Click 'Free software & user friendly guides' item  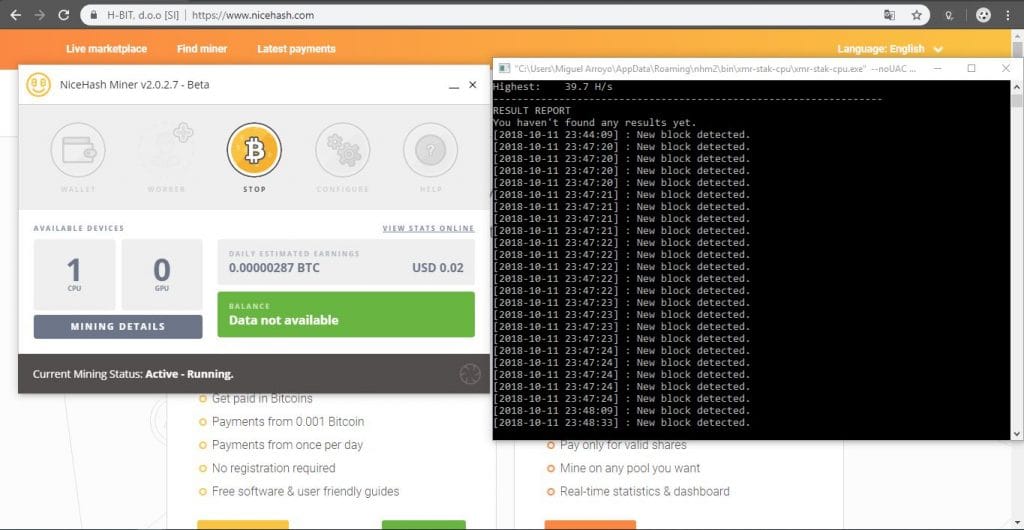pyautogui.click(x=305, y=491)
